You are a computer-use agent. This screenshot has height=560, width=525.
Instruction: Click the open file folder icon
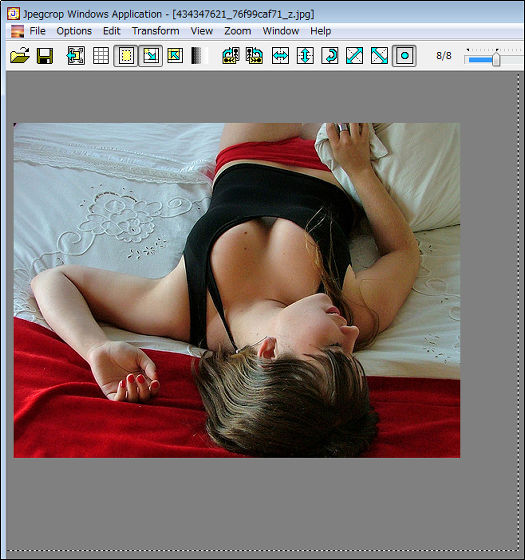20,56
